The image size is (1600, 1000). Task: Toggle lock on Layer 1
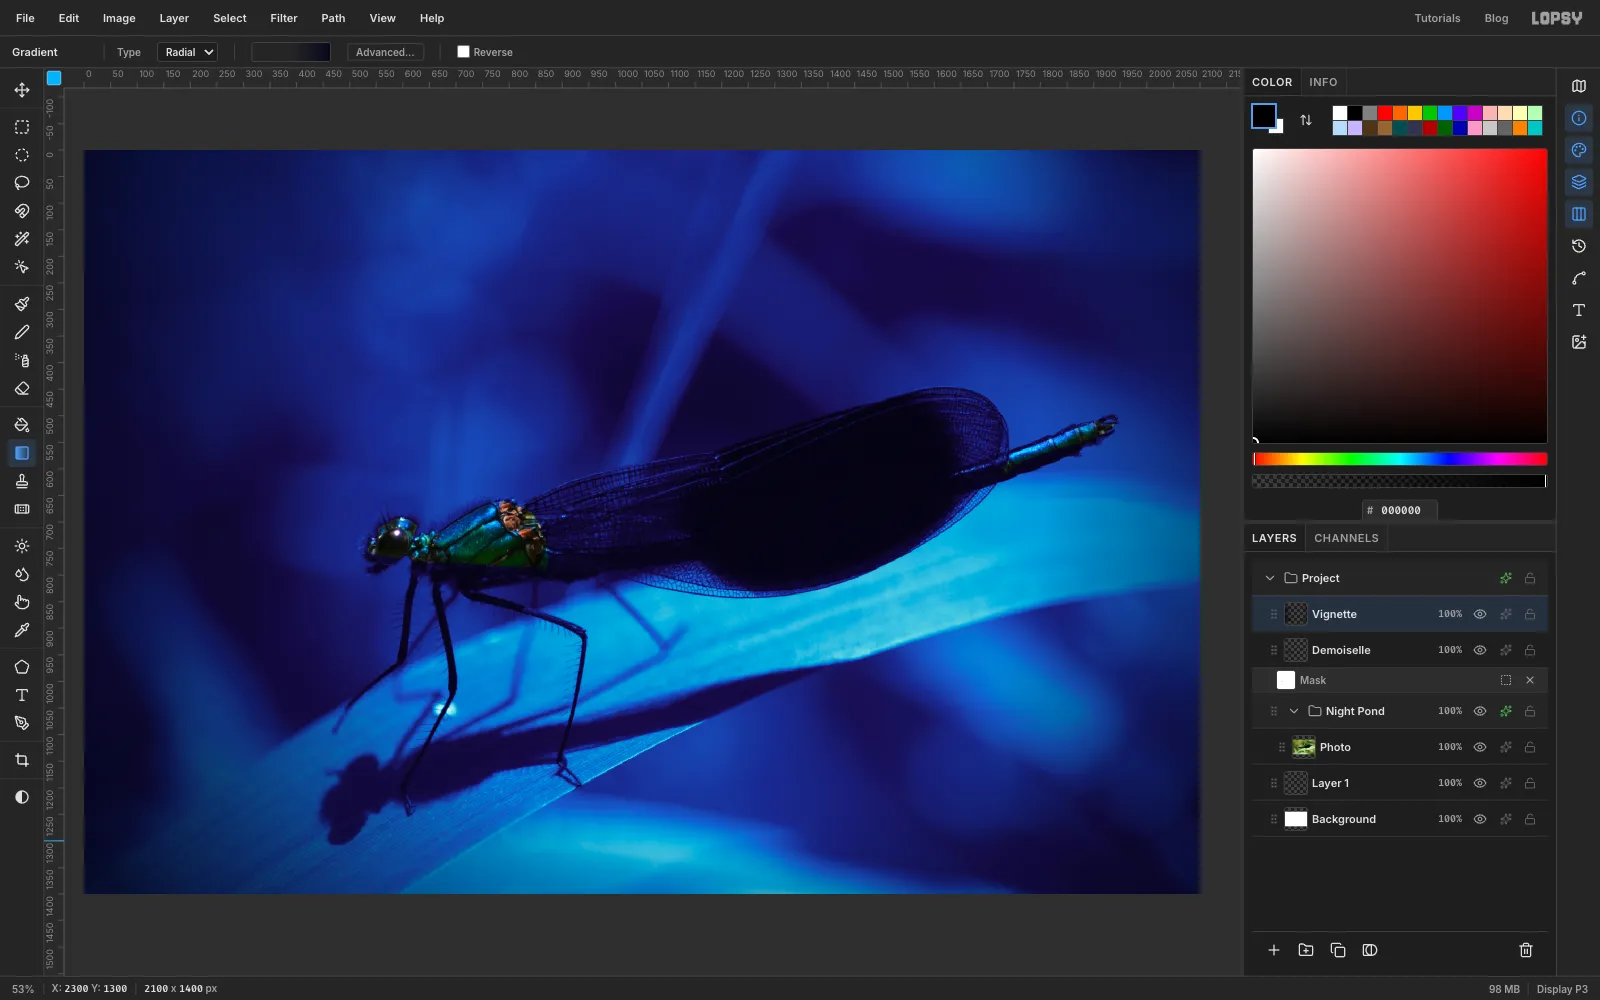pos(1530,783)
